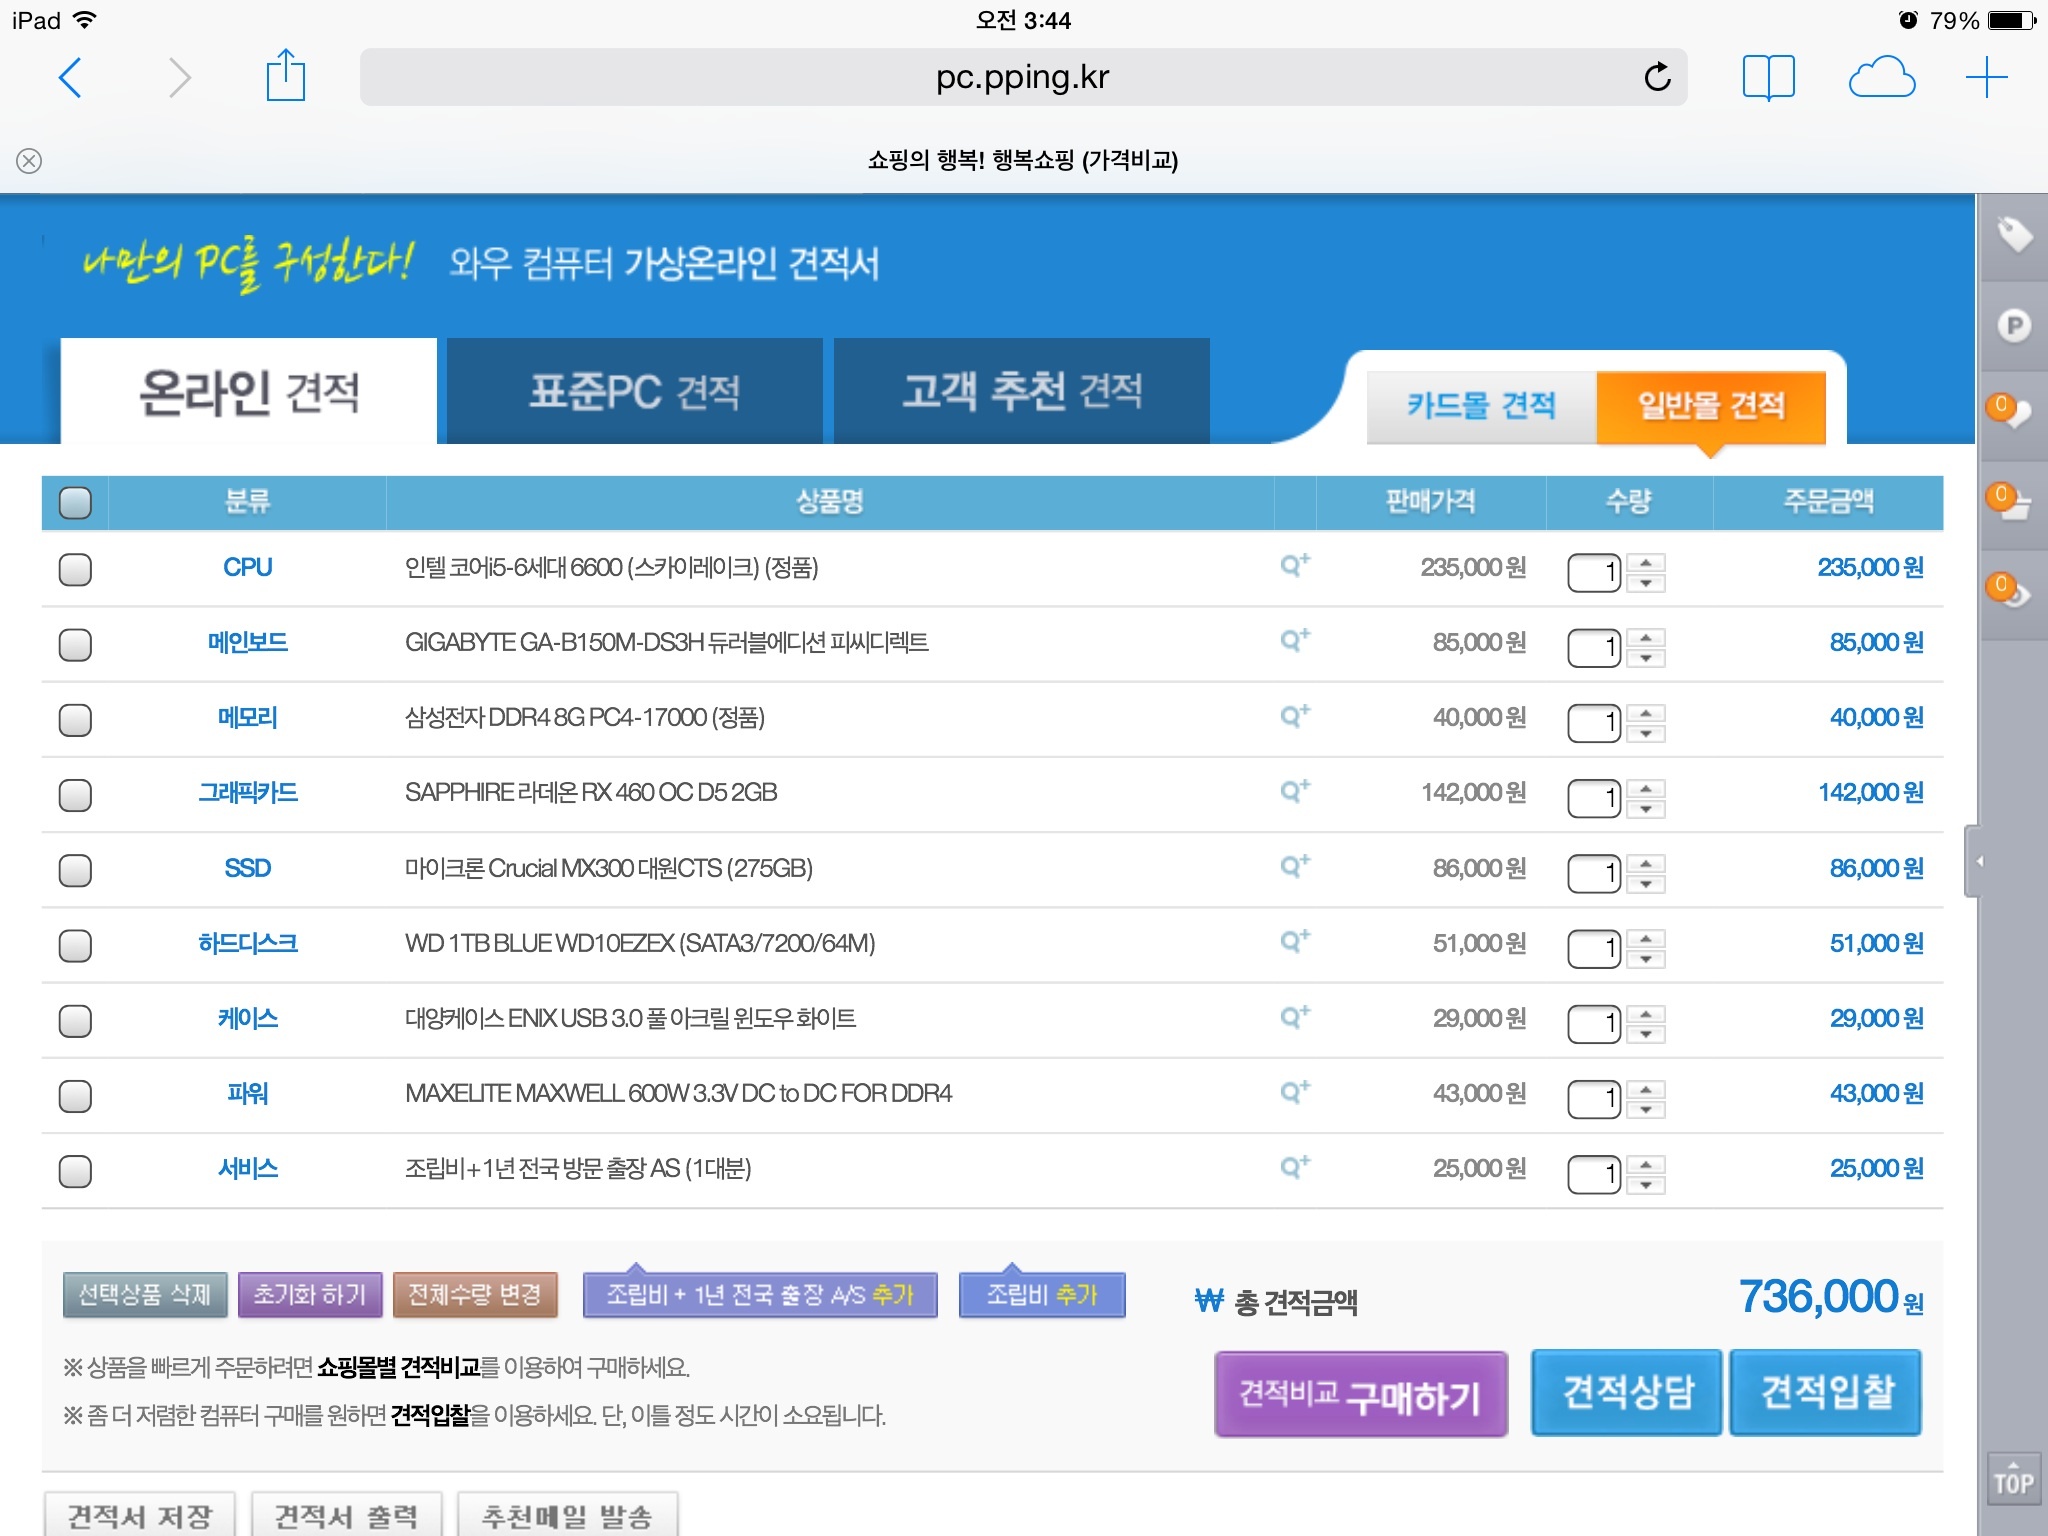Toggle the select-all checkbox in the table header
This screenshot has width=2048, height=1536.
(75, 502)
